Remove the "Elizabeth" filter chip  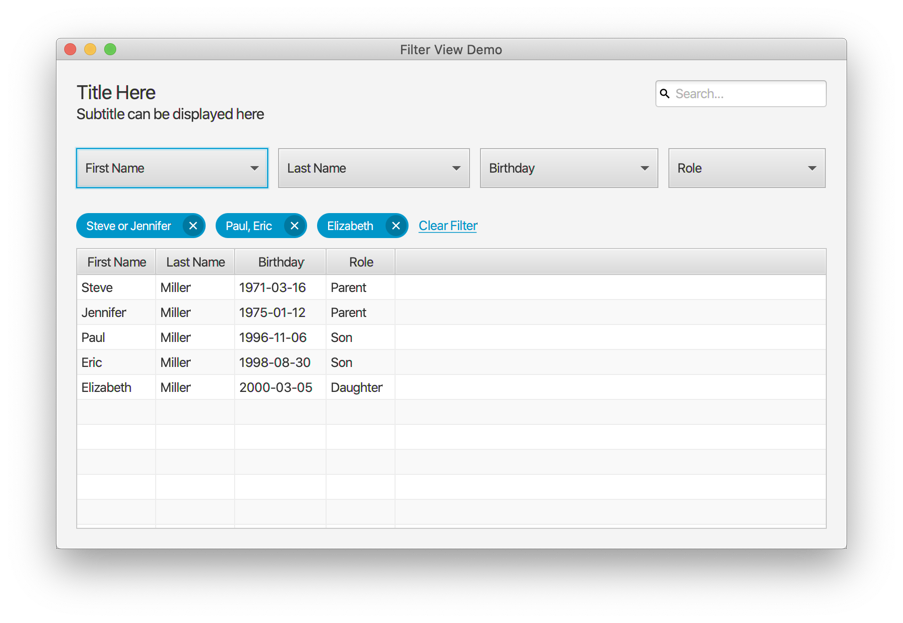click(395, 225)
